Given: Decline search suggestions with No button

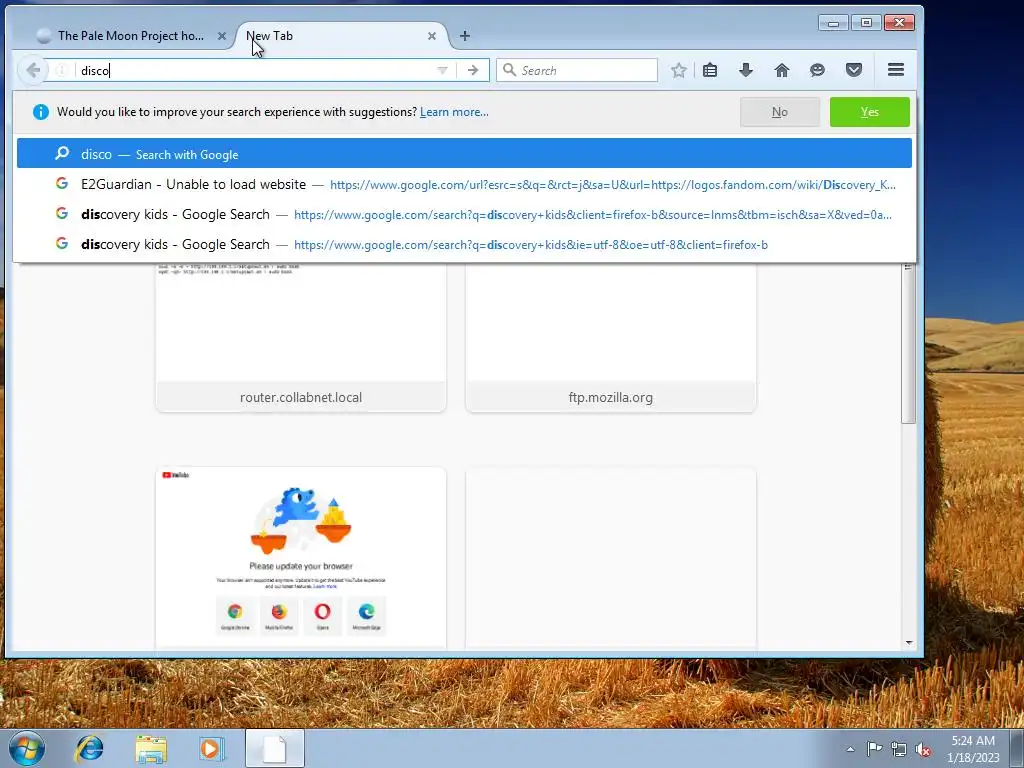Looking at the screenshot, I should [x=780, y=112].
